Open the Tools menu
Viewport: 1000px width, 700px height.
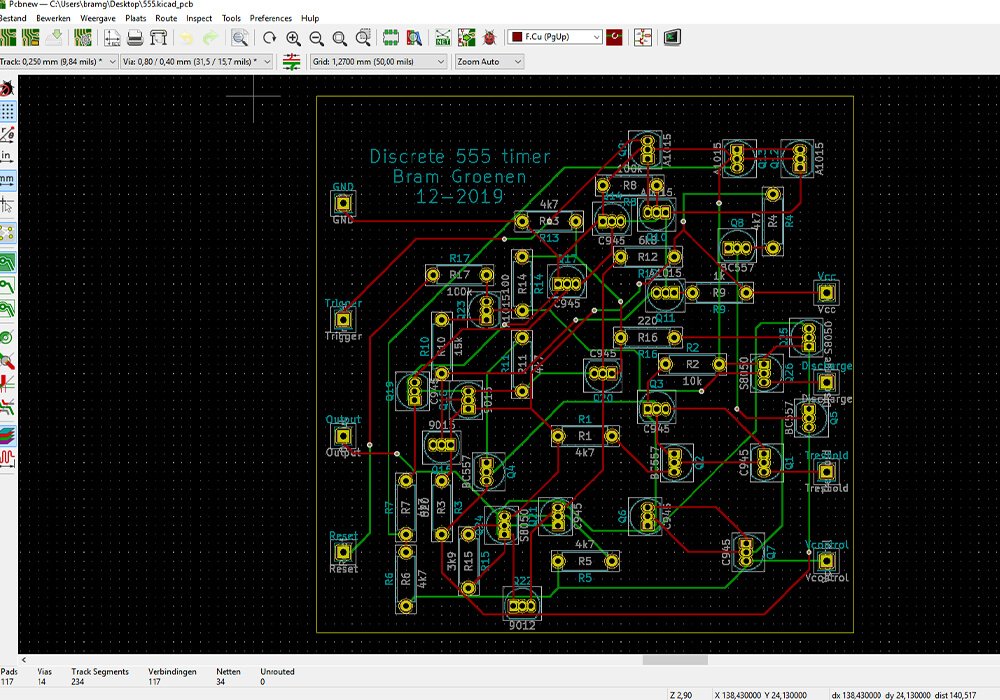[231, 18]
